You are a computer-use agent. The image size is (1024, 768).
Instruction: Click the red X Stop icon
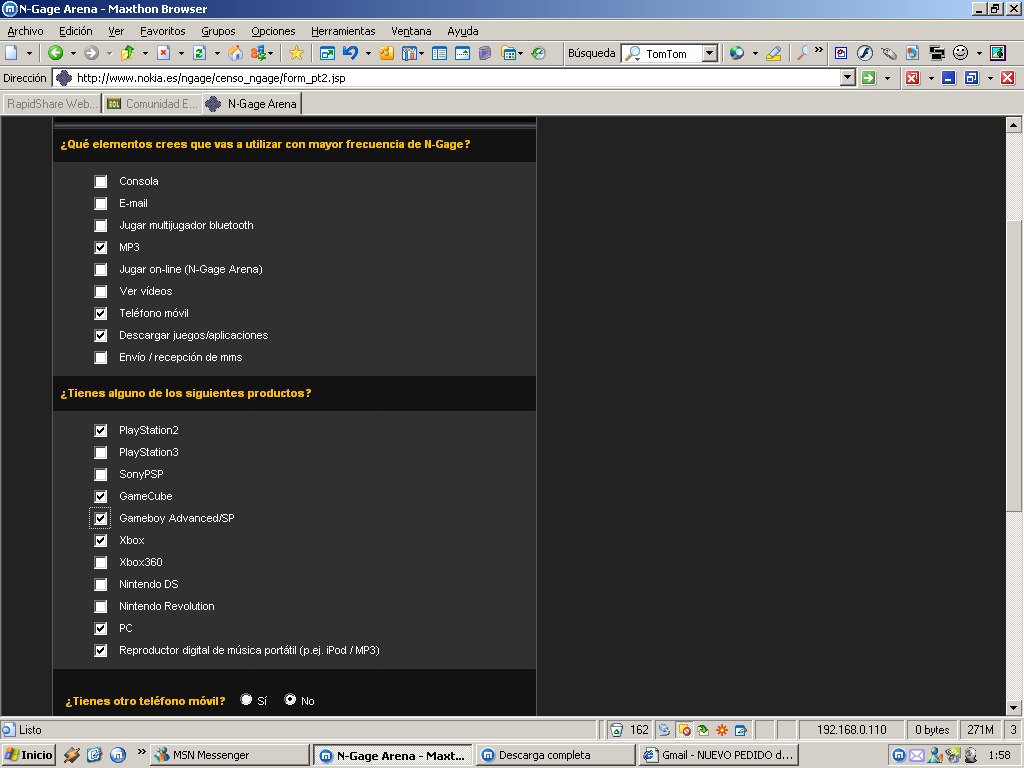(163, 54)
